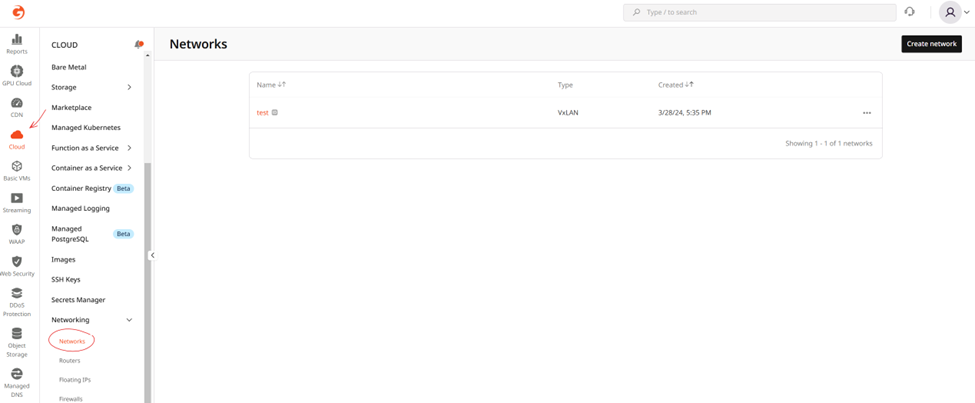This screenshot has width=975, height=403.
Task: Open Streaming section
Action: click(x=17, y=203)
